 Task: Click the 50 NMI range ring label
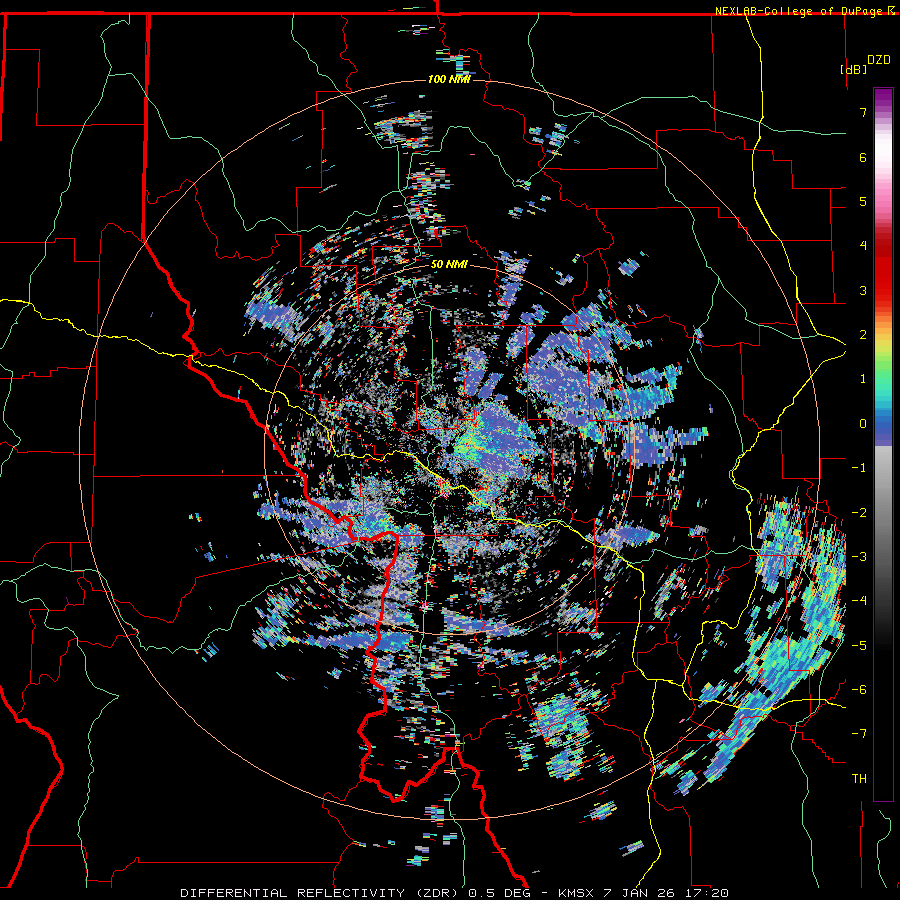tap(449, 265)
